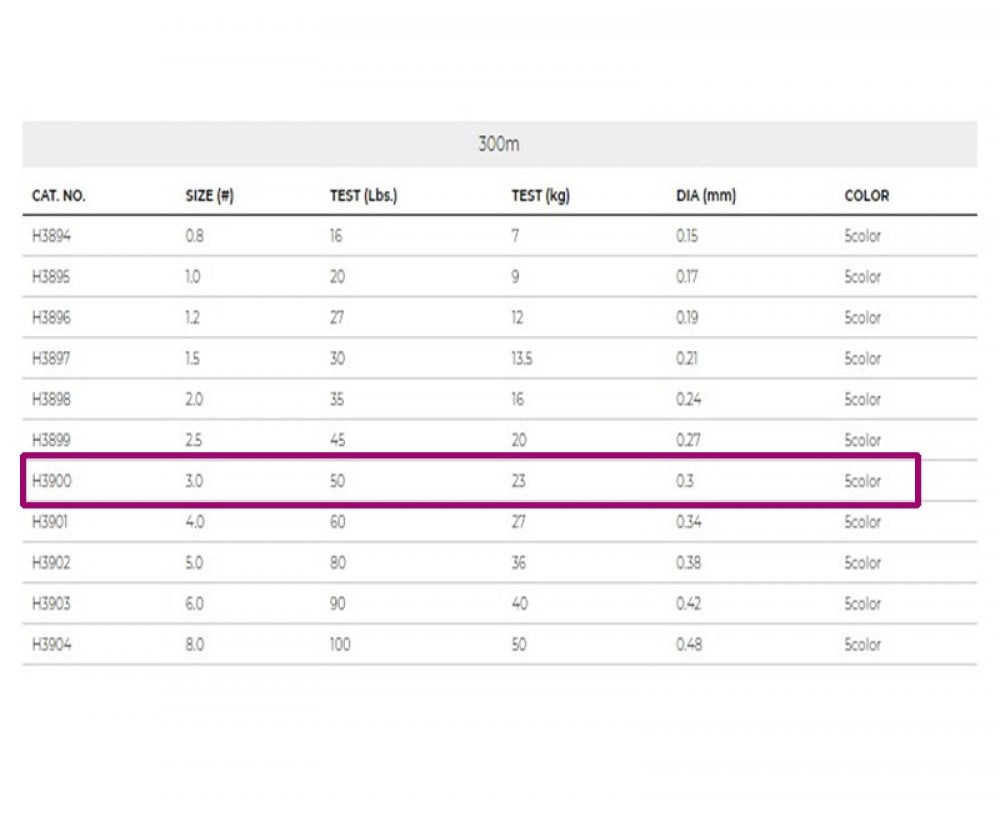Select catalog number H3904
Image resolution: width=1000 pixels, height=837 pixels.
(52, 645)
